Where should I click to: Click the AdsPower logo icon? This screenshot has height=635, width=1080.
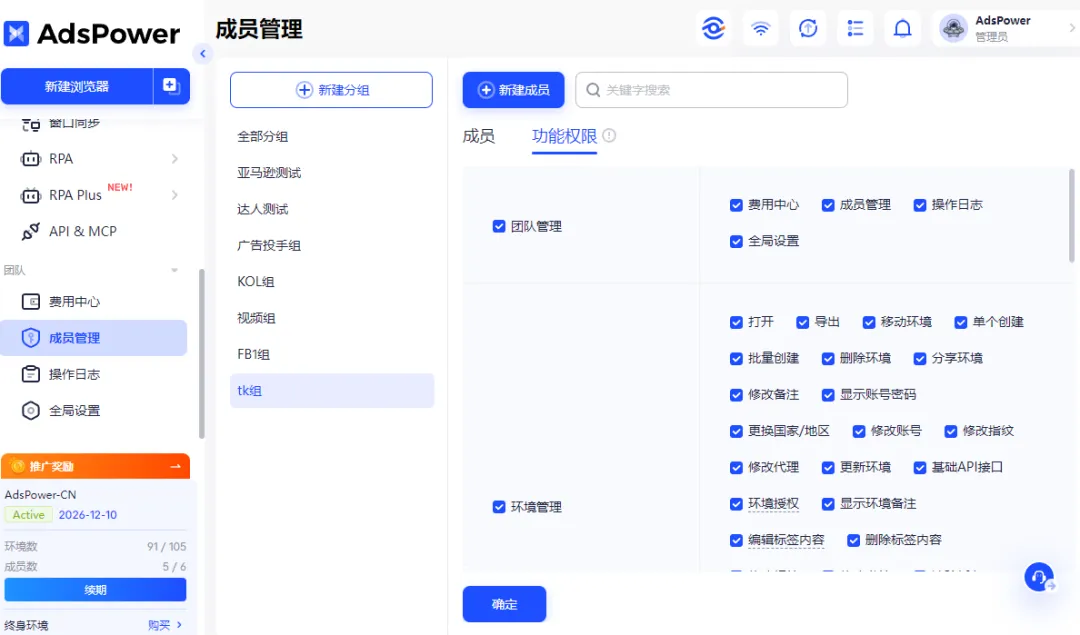tap(16, 33)
